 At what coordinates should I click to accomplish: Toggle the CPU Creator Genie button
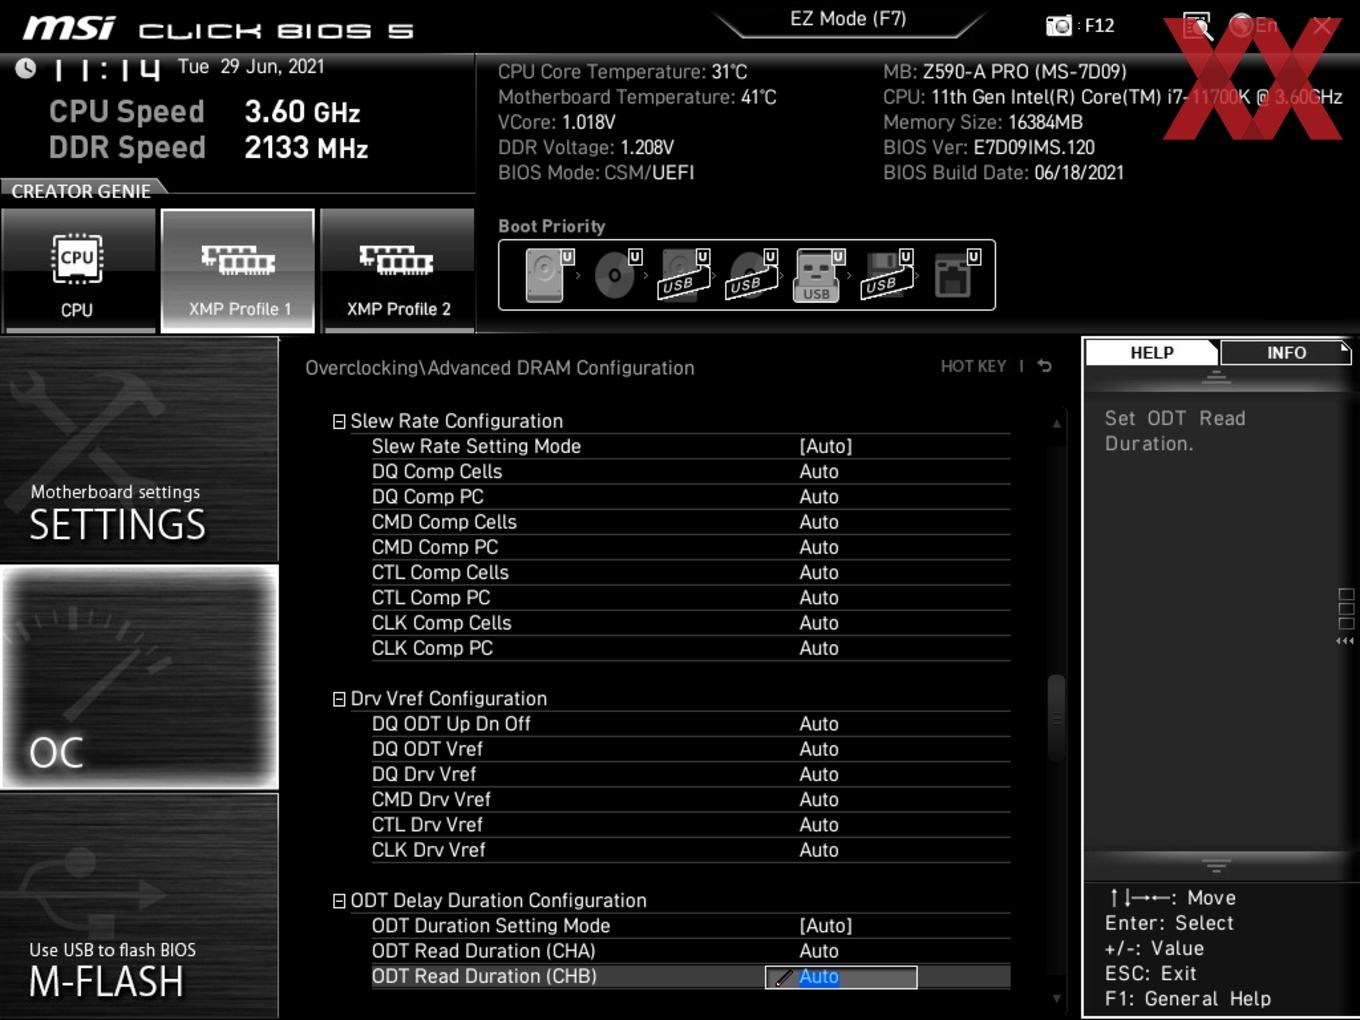coord(78,270)
